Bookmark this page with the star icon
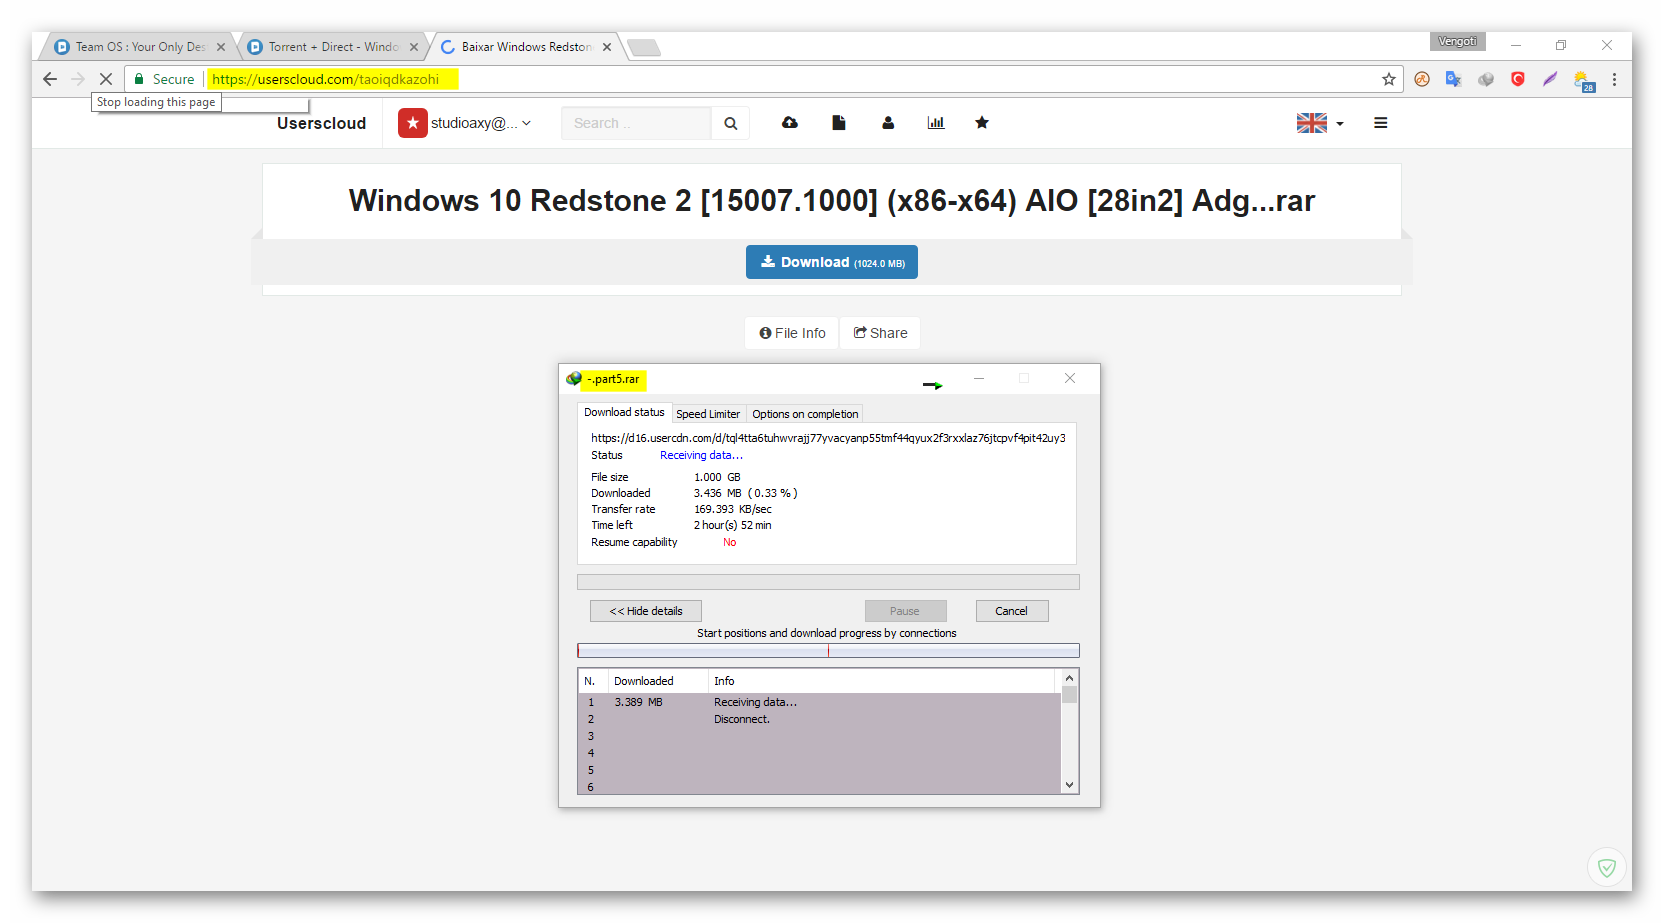 (1388, 79)
